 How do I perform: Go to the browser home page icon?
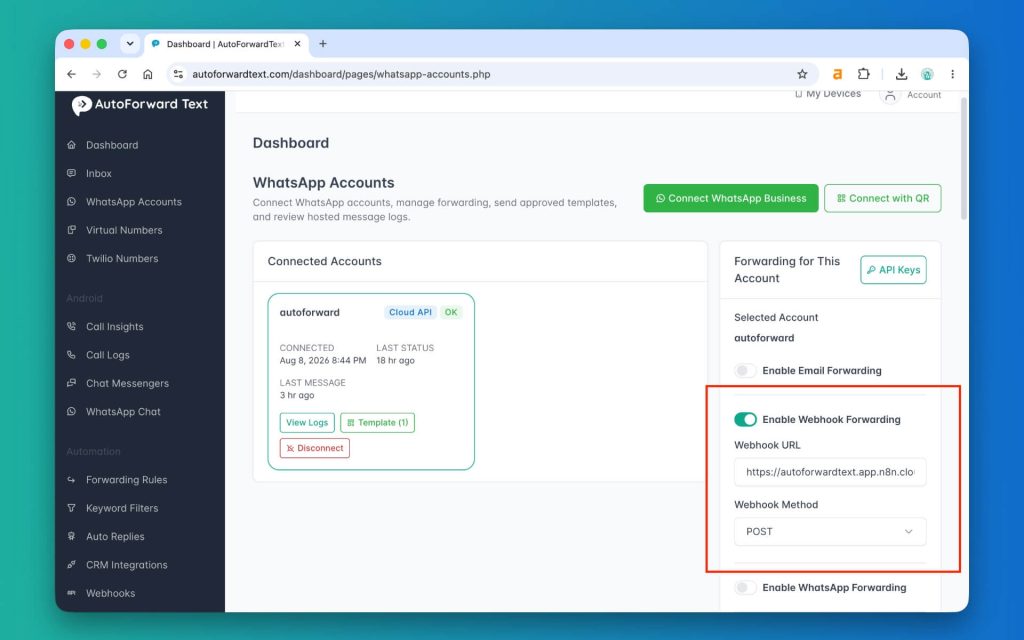(x=148, y=74)
